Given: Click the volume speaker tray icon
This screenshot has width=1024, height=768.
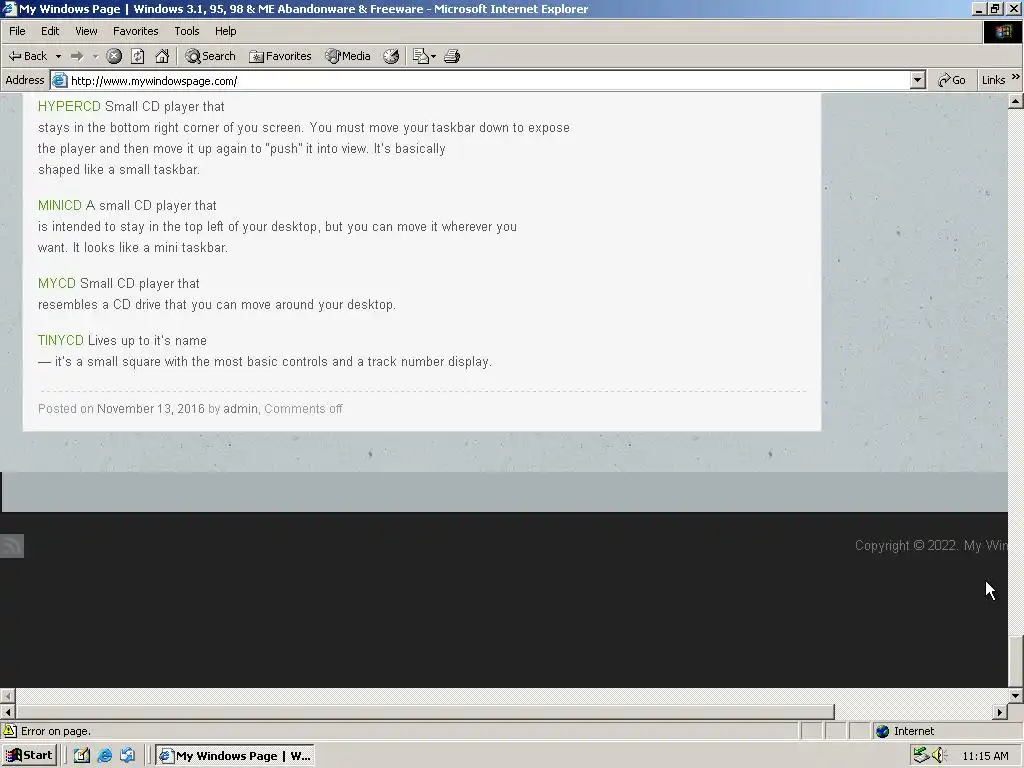Looking at the screenshot, I should (x=939, y=756).
